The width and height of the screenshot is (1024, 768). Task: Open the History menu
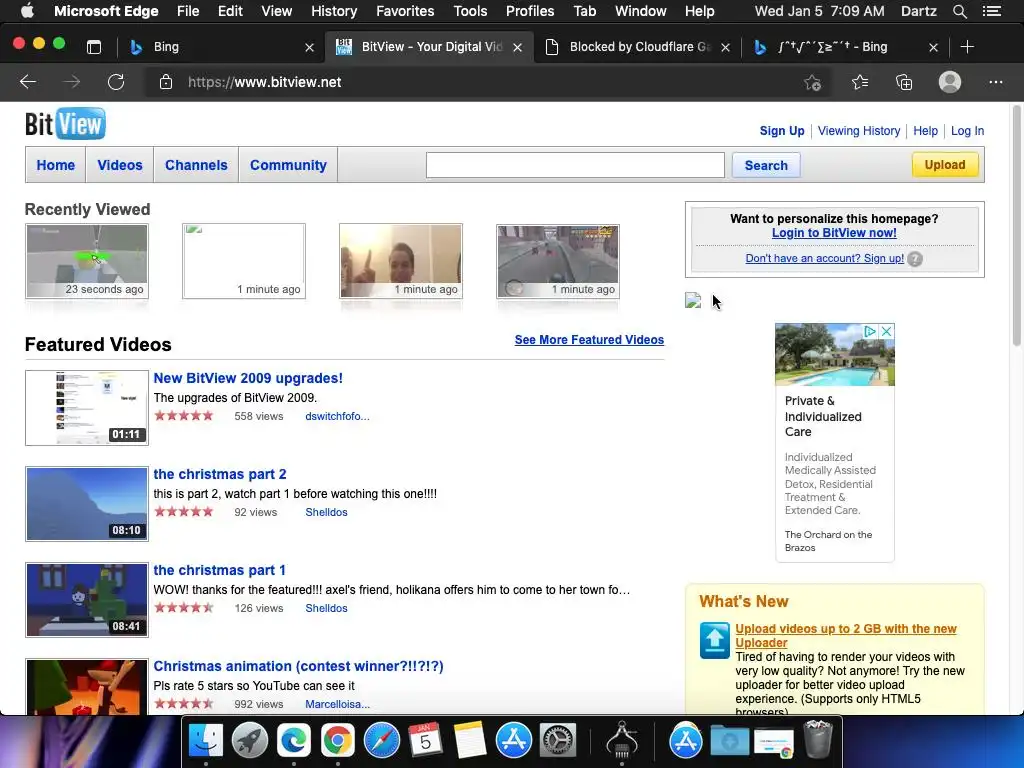click(x=334, y=11)
